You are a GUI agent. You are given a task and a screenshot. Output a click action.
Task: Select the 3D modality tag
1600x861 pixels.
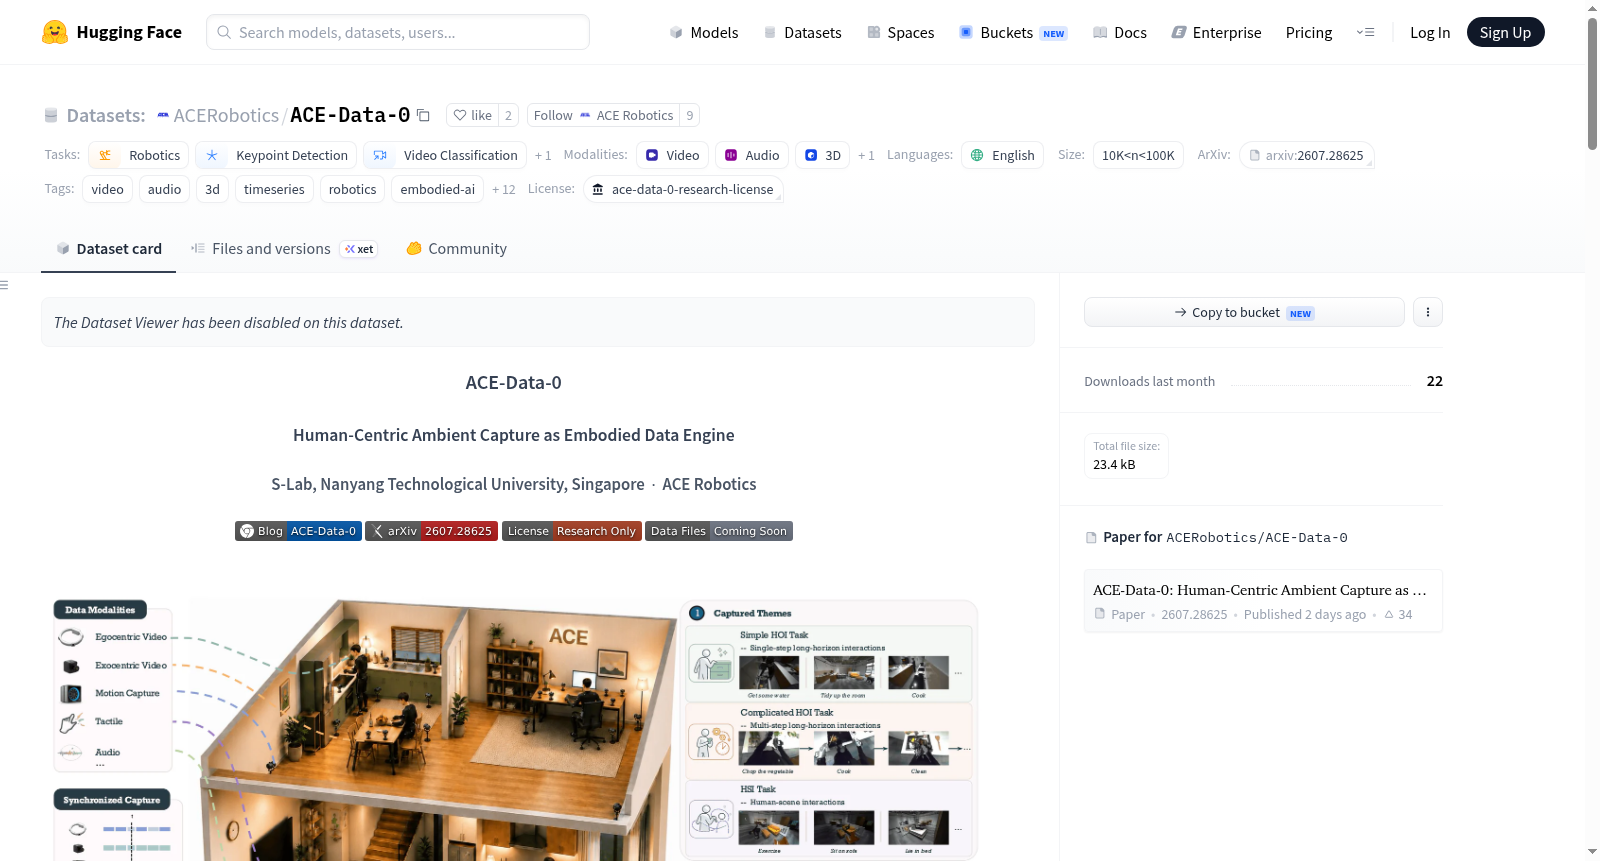click(823, 155)
